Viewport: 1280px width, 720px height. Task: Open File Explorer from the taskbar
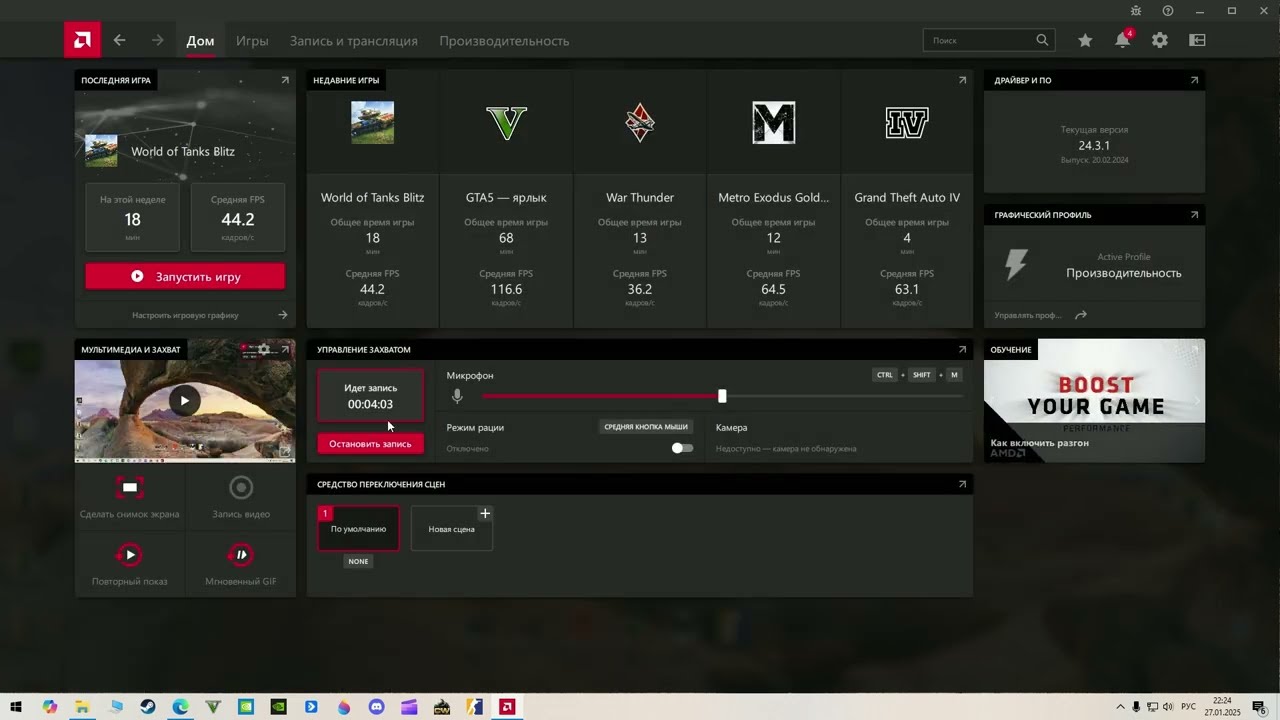[82, 707]
